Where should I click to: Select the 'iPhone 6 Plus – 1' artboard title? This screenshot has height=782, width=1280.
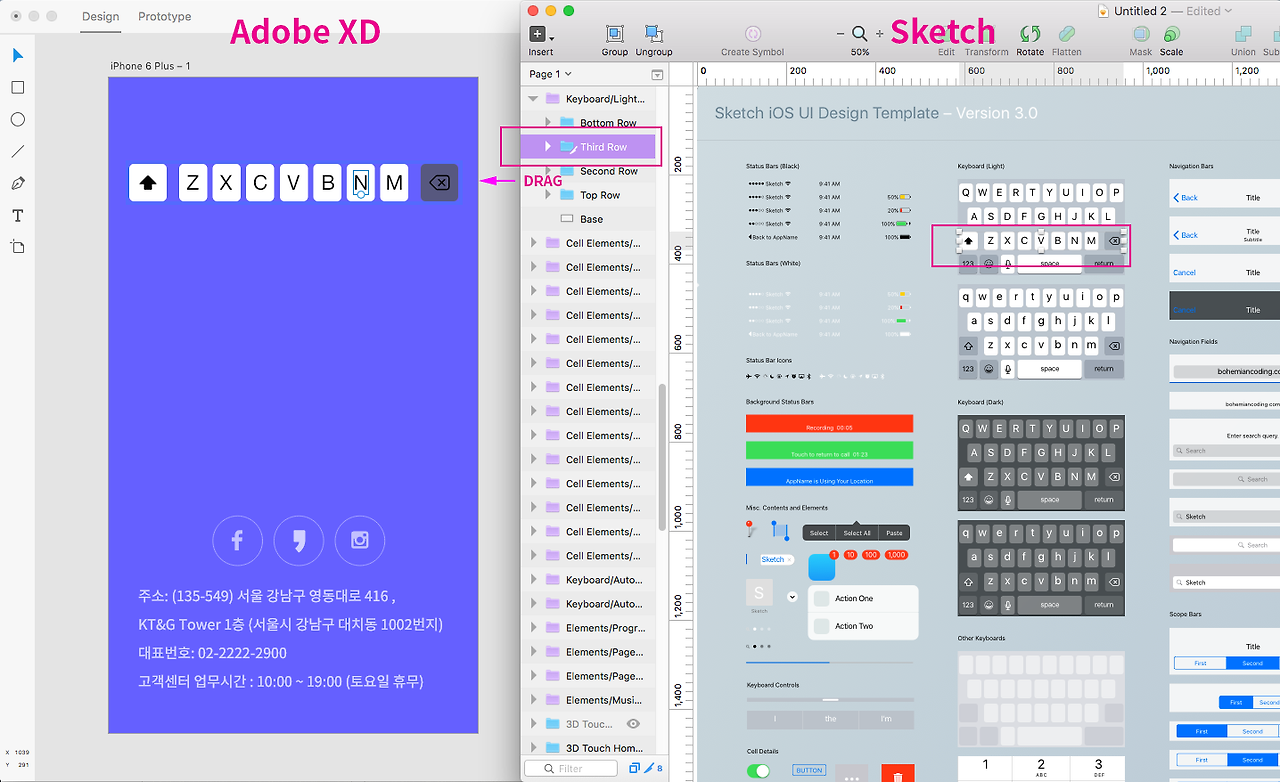click(x=150, y=66)
